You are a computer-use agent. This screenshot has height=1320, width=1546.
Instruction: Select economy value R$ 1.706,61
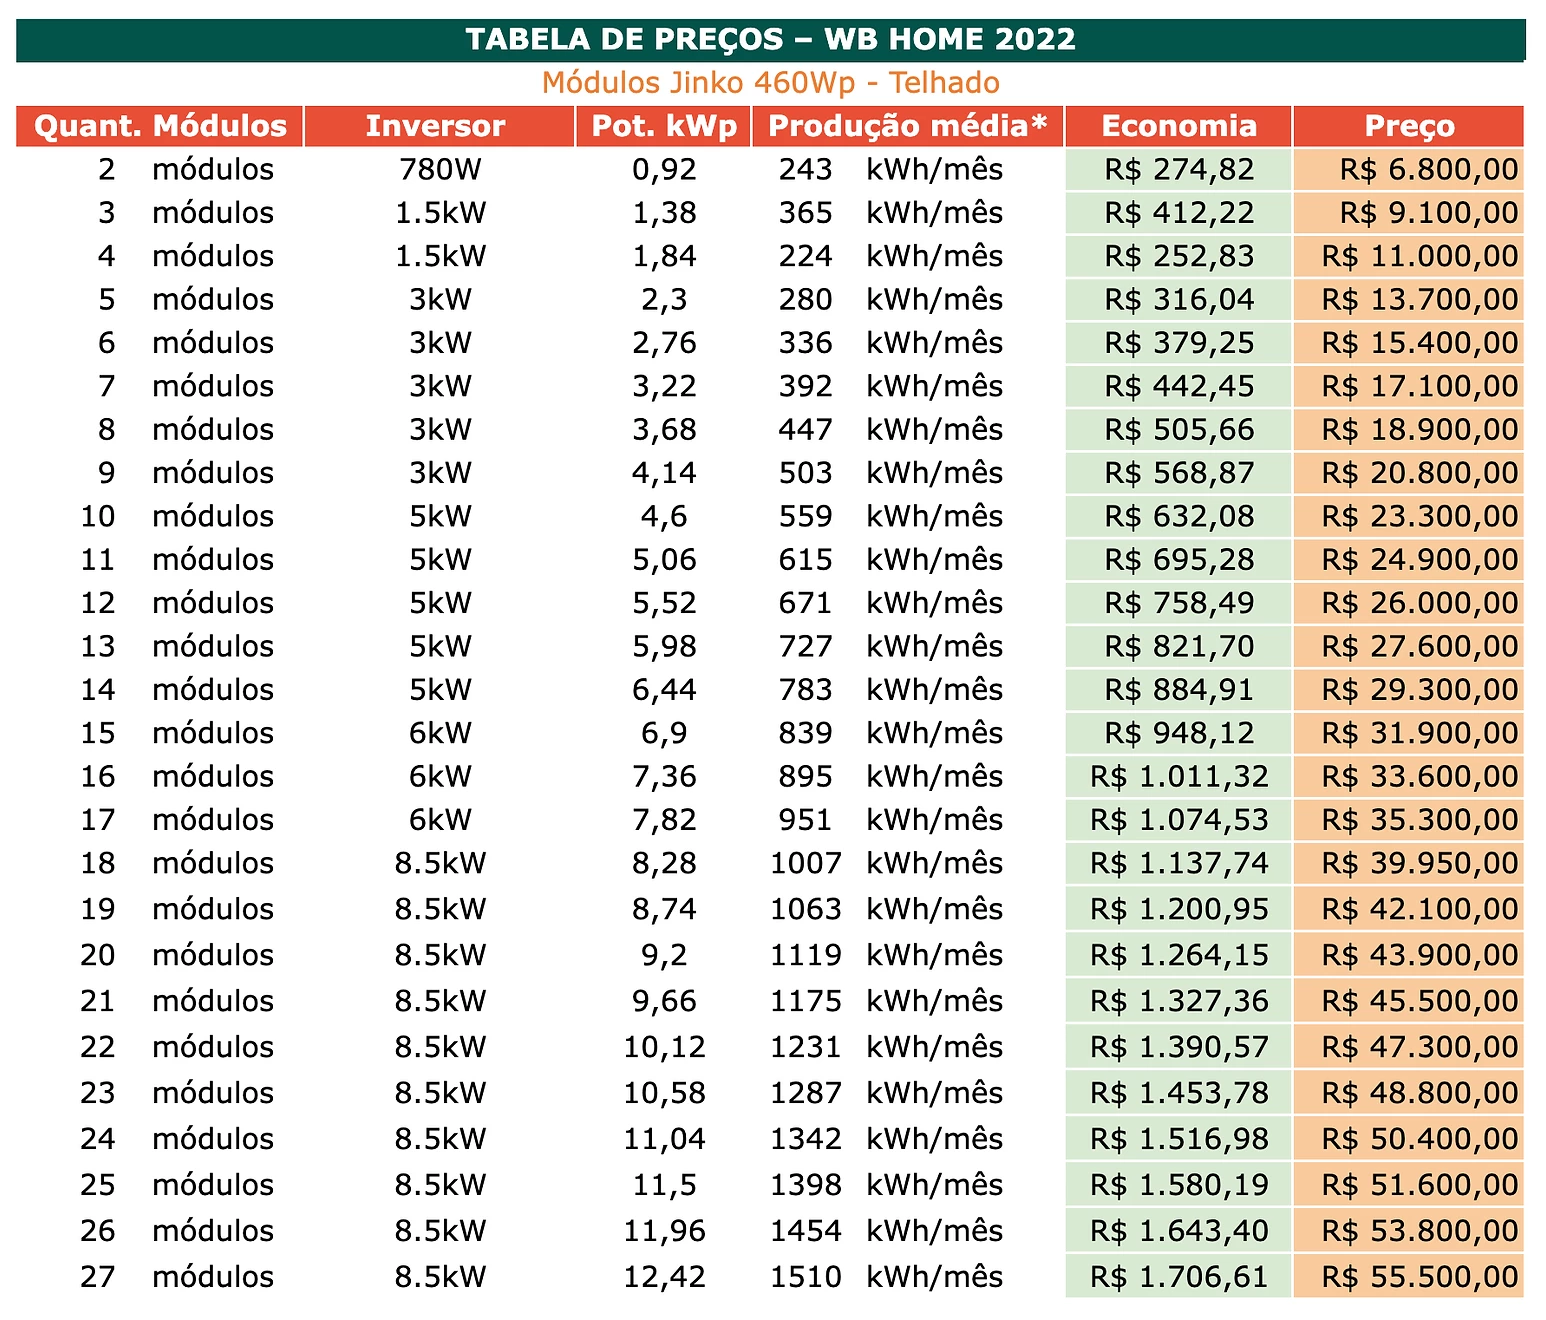pos(1179,1277)
